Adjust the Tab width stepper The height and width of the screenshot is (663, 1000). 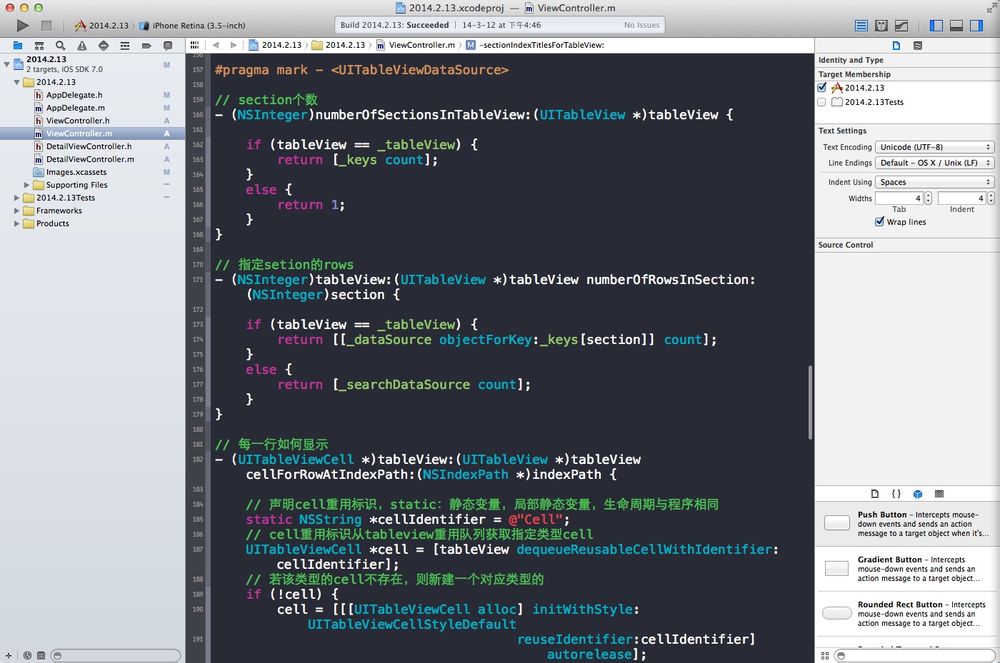coord(928,198)
